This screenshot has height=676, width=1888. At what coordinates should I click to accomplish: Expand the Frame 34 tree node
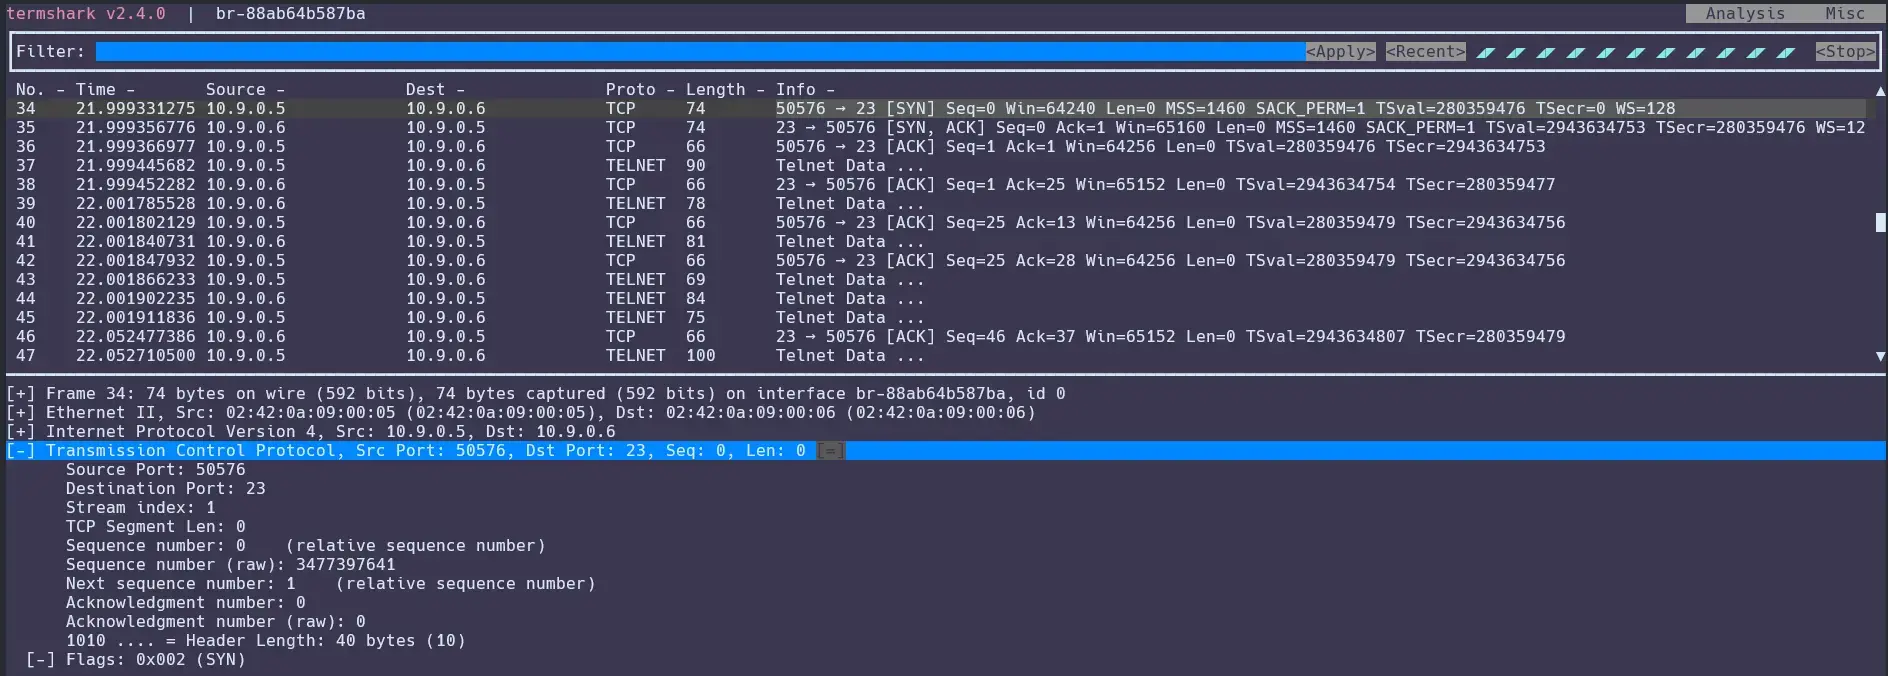click(x=20, y=393)
